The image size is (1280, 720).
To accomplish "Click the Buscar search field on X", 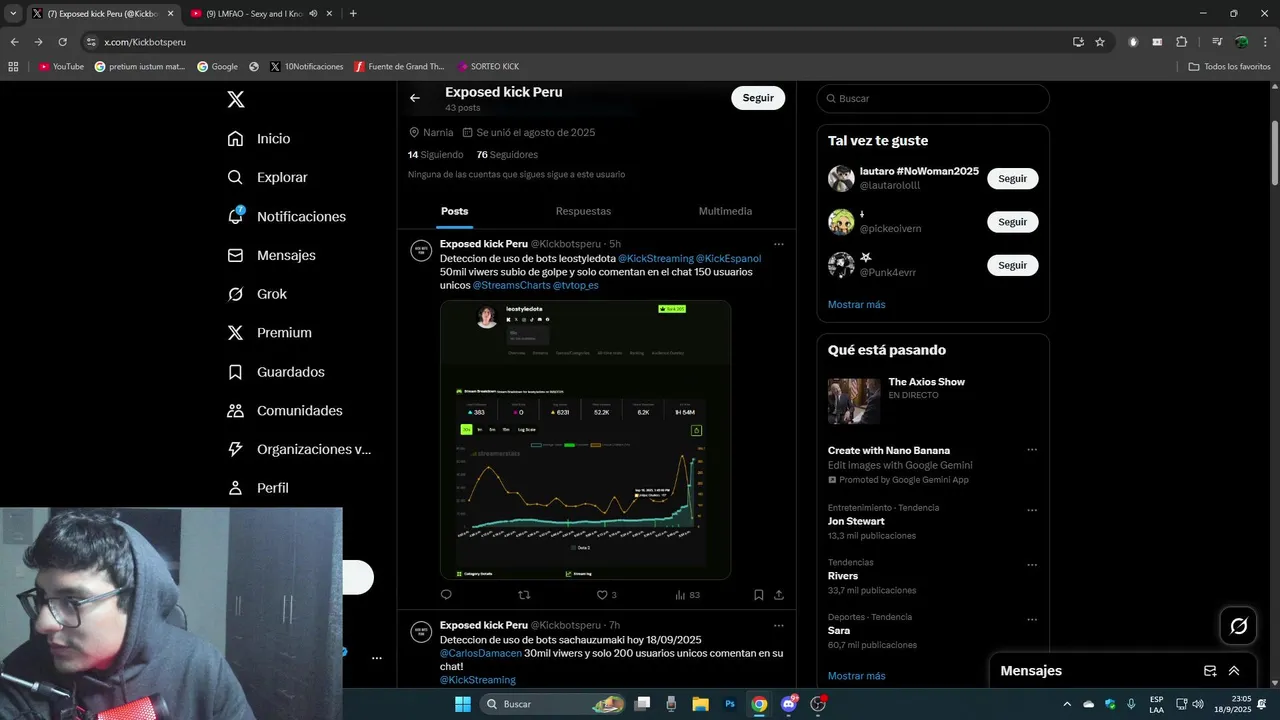I will point(933,98).
